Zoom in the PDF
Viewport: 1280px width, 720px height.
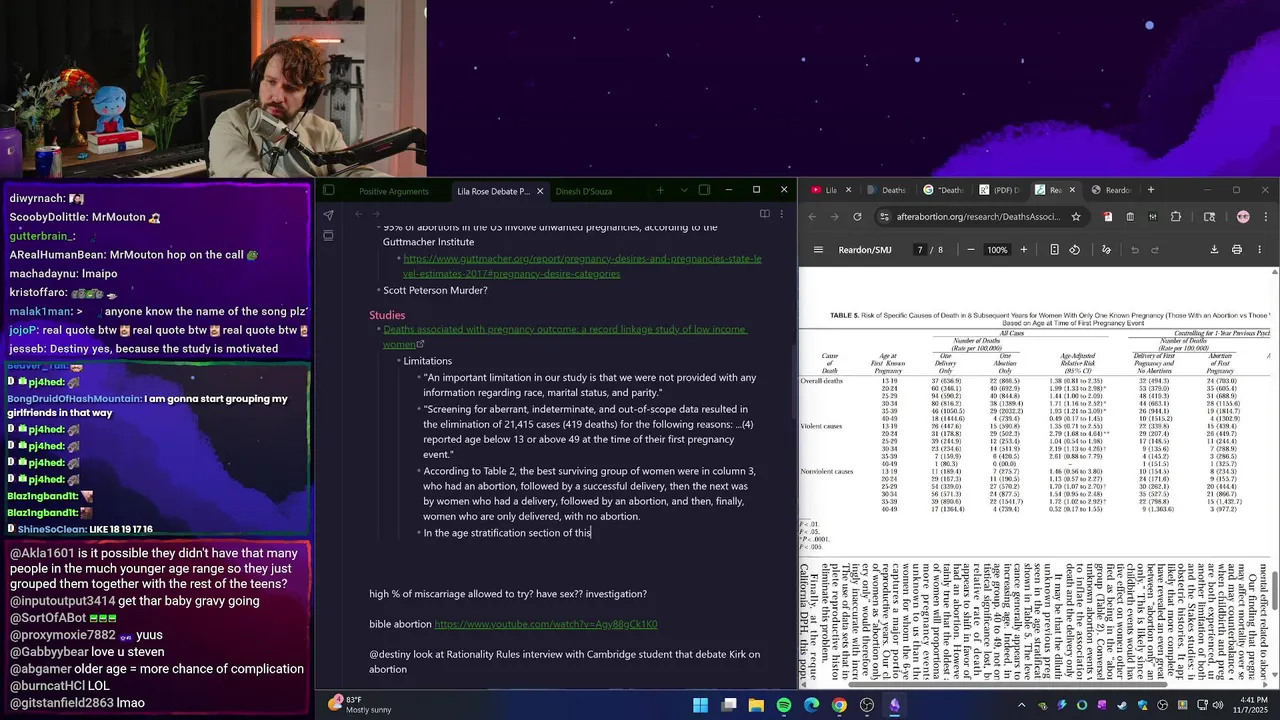tap(1023, 250)
